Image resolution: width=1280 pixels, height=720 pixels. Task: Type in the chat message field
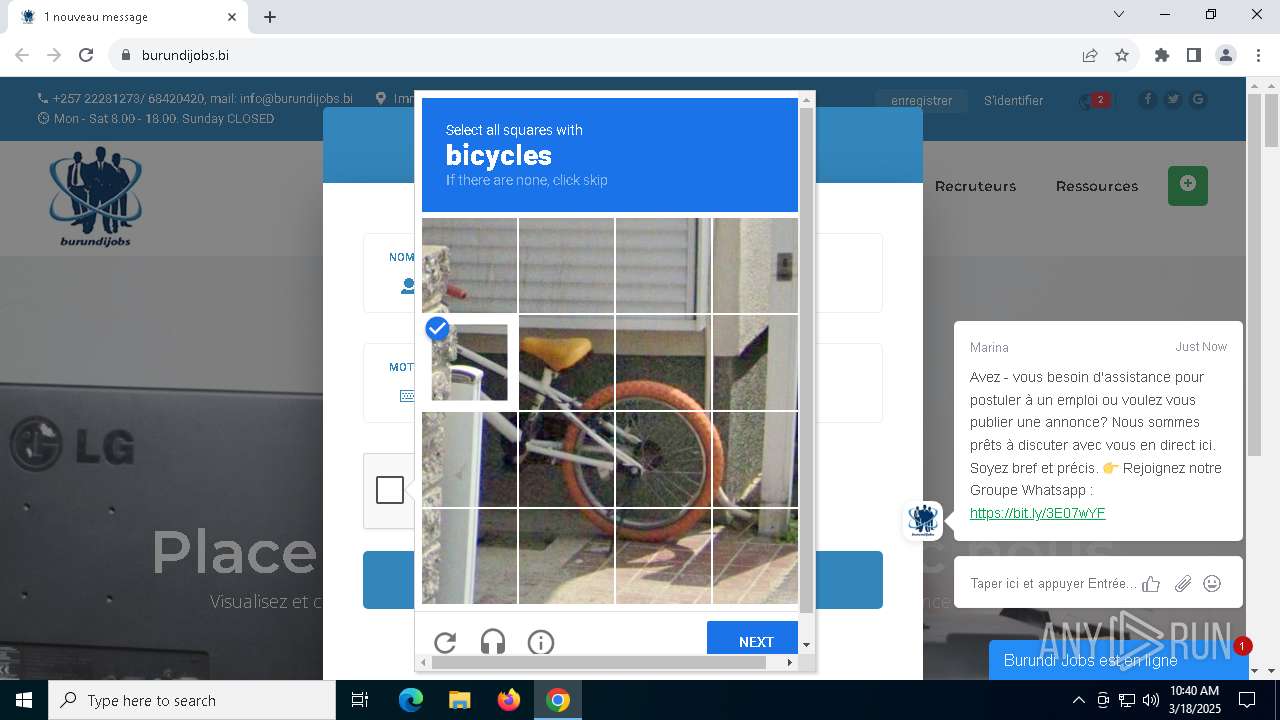coord(1053,583)
